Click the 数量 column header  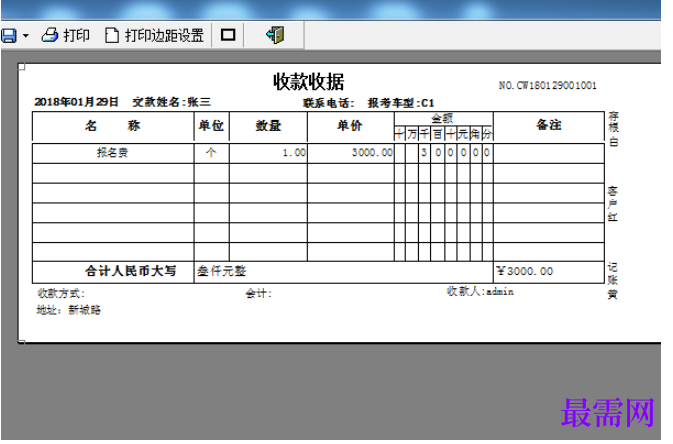pos(268,126)
